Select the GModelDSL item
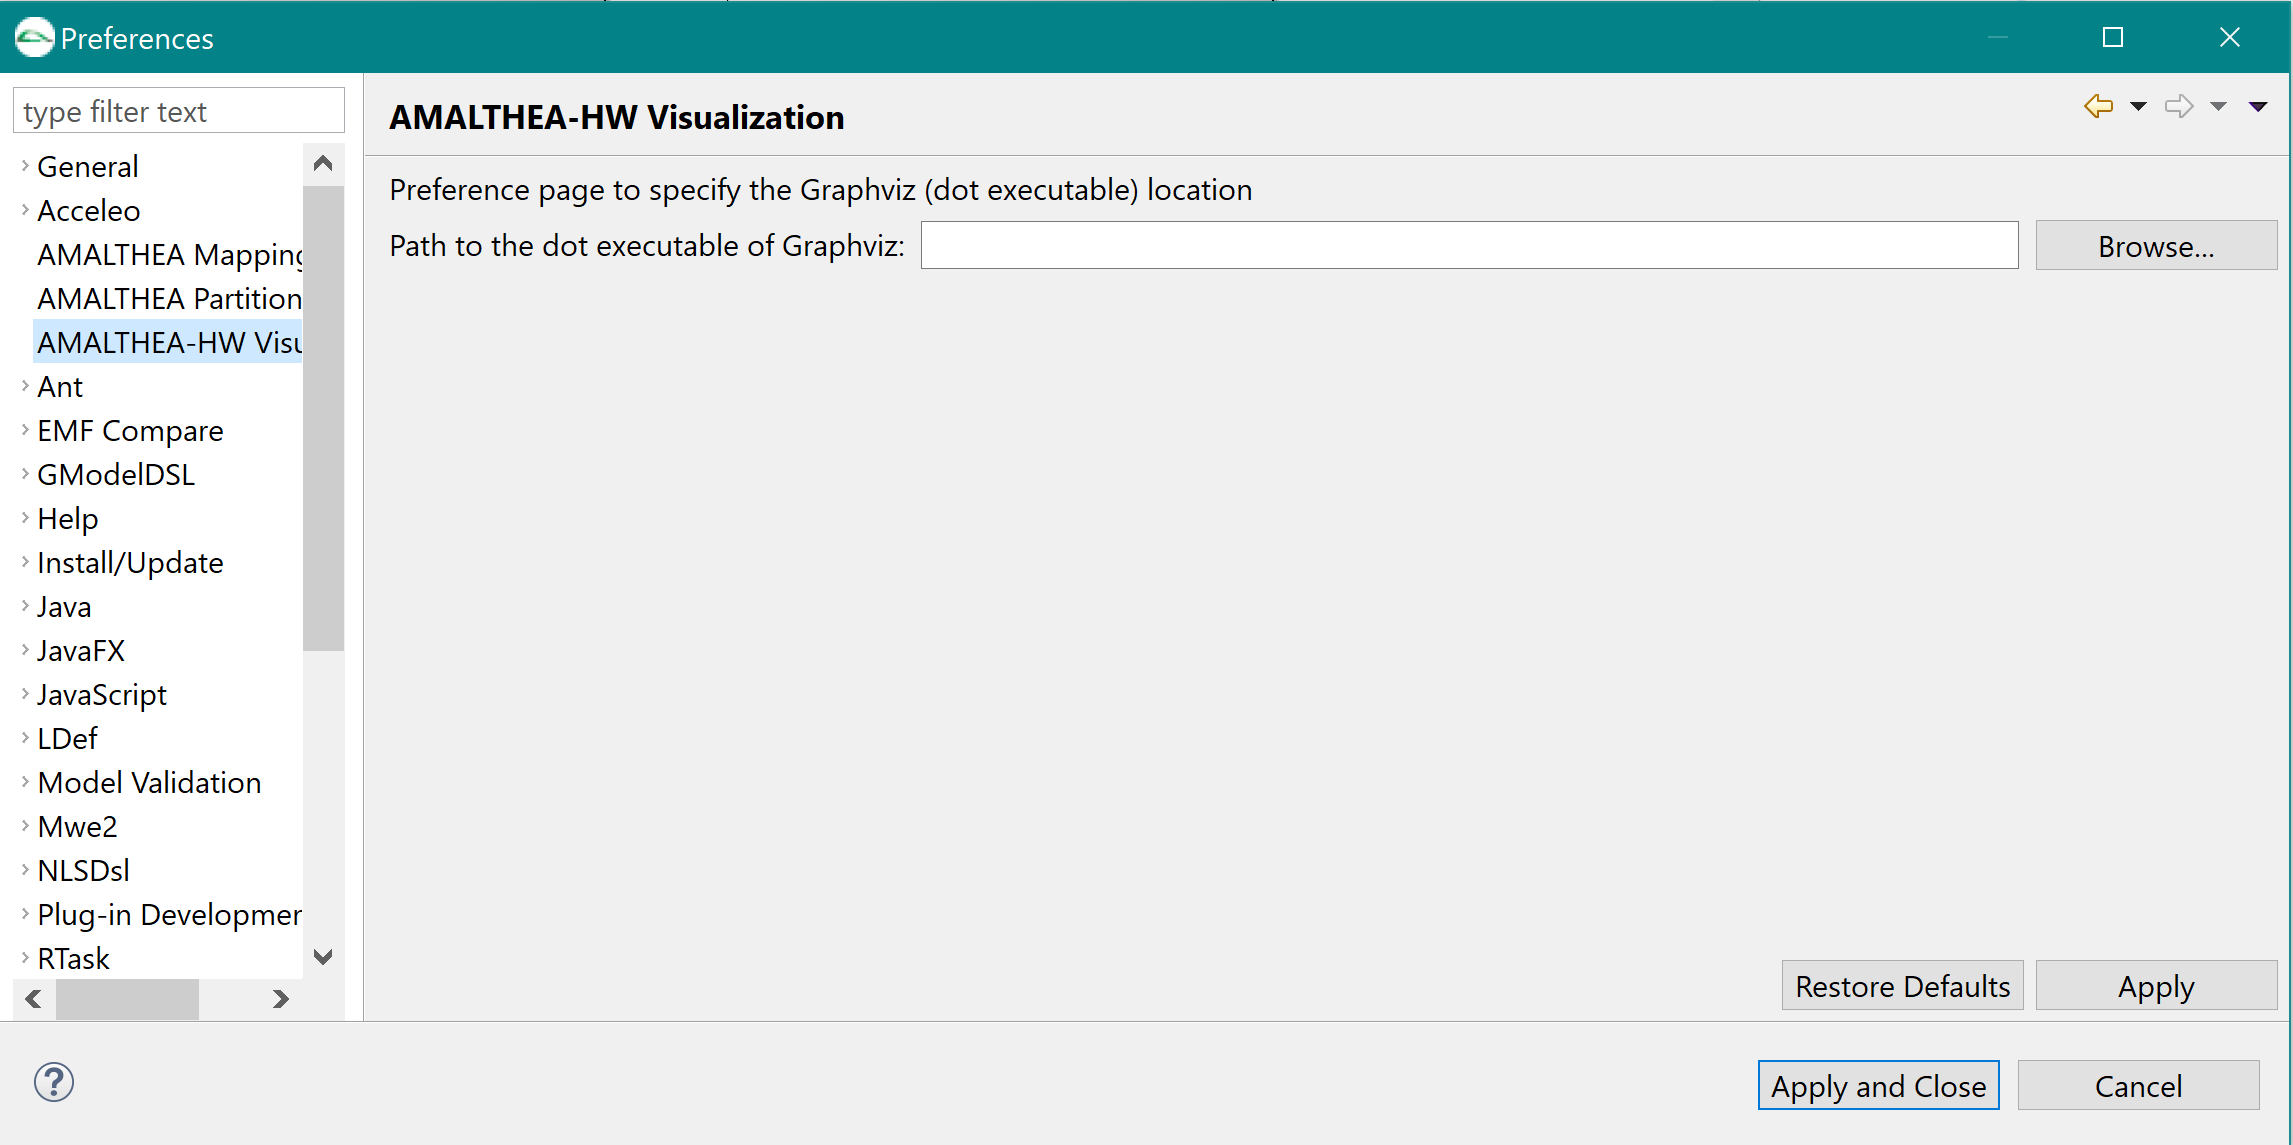This screenshot has width=2293, height=1145. click(116, 474)
